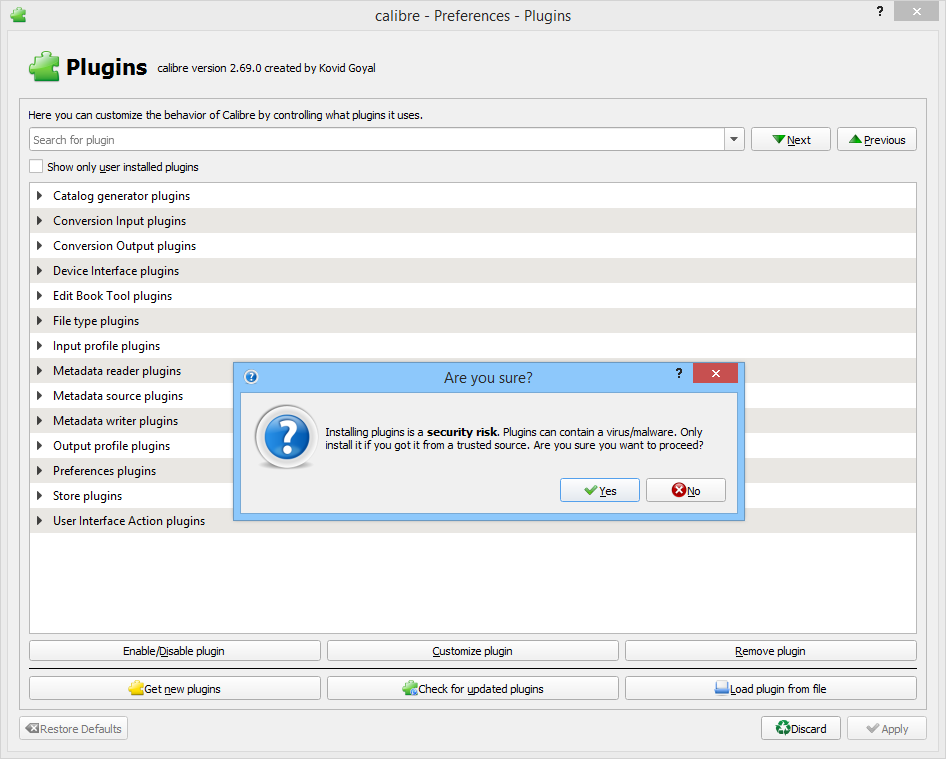
Task: Expand Input profile plugins
Action: coord(39,346)
